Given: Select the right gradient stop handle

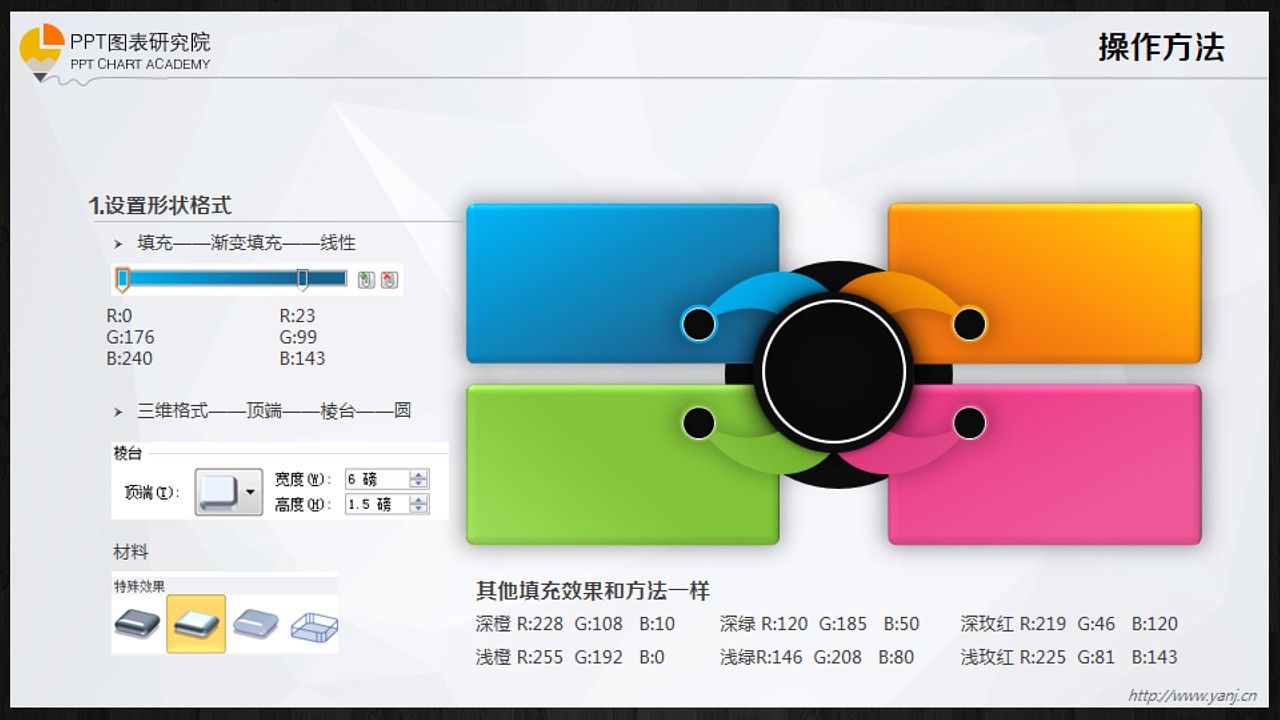Looking at the screenshot, I should 303,279.
